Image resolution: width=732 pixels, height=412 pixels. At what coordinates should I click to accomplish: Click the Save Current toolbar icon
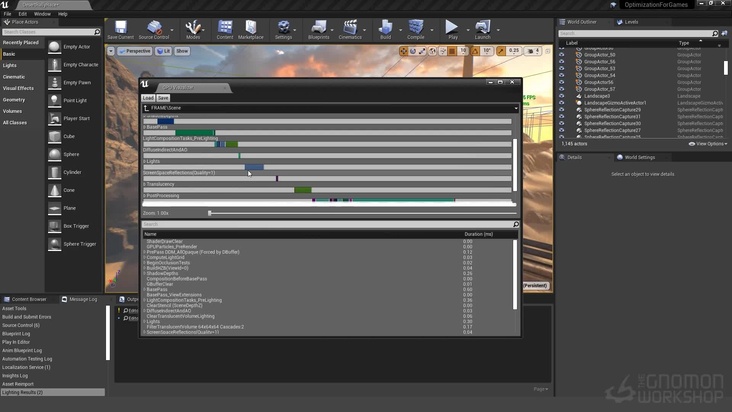point(120,28)
